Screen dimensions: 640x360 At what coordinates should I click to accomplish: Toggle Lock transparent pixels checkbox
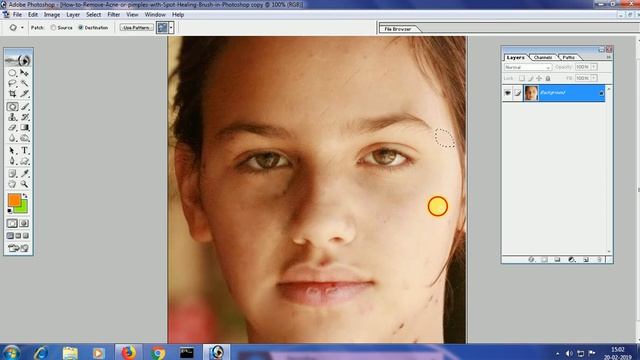[x=522, y=78]
